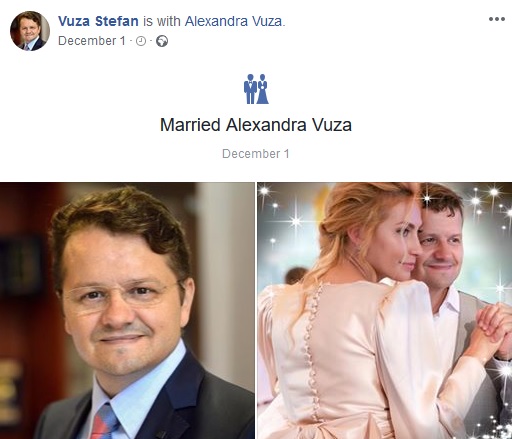Click the gray December 1 under headline
The width and height of the screenshot is (512, 439).
click(256, 154)
